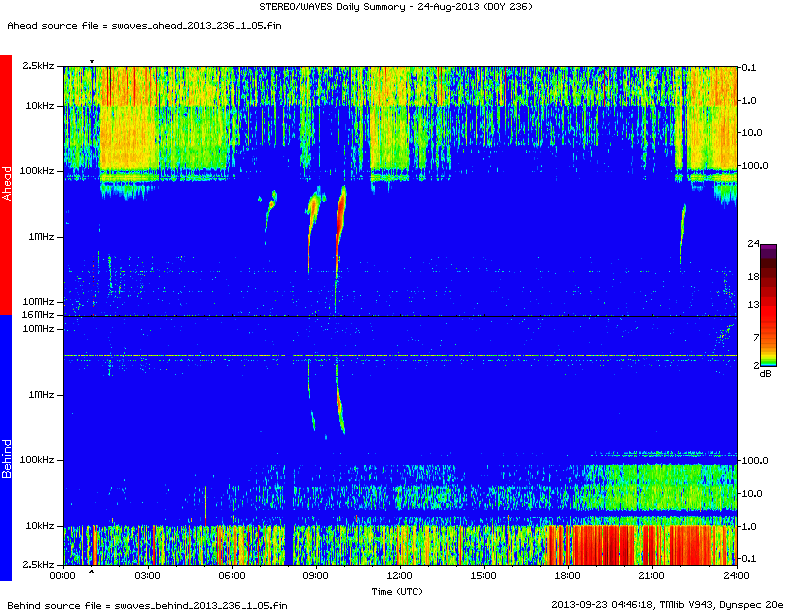Click the top 2.5kHz frequency label
The width and height of the screenshot is (792, 612).
38,66
